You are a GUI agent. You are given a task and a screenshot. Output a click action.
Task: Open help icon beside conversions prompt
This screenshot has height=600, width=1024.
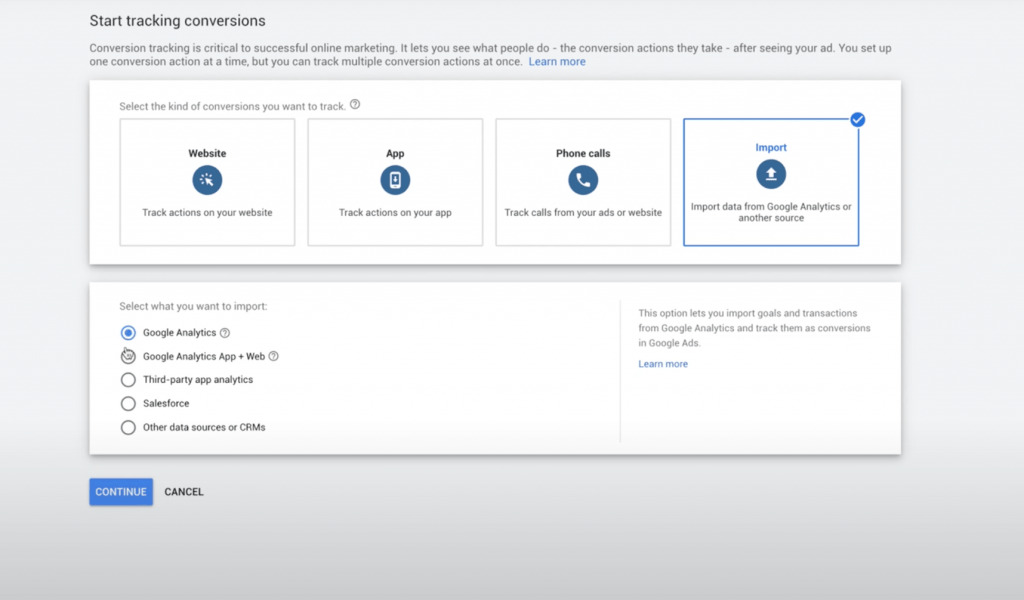pos(355,105)
